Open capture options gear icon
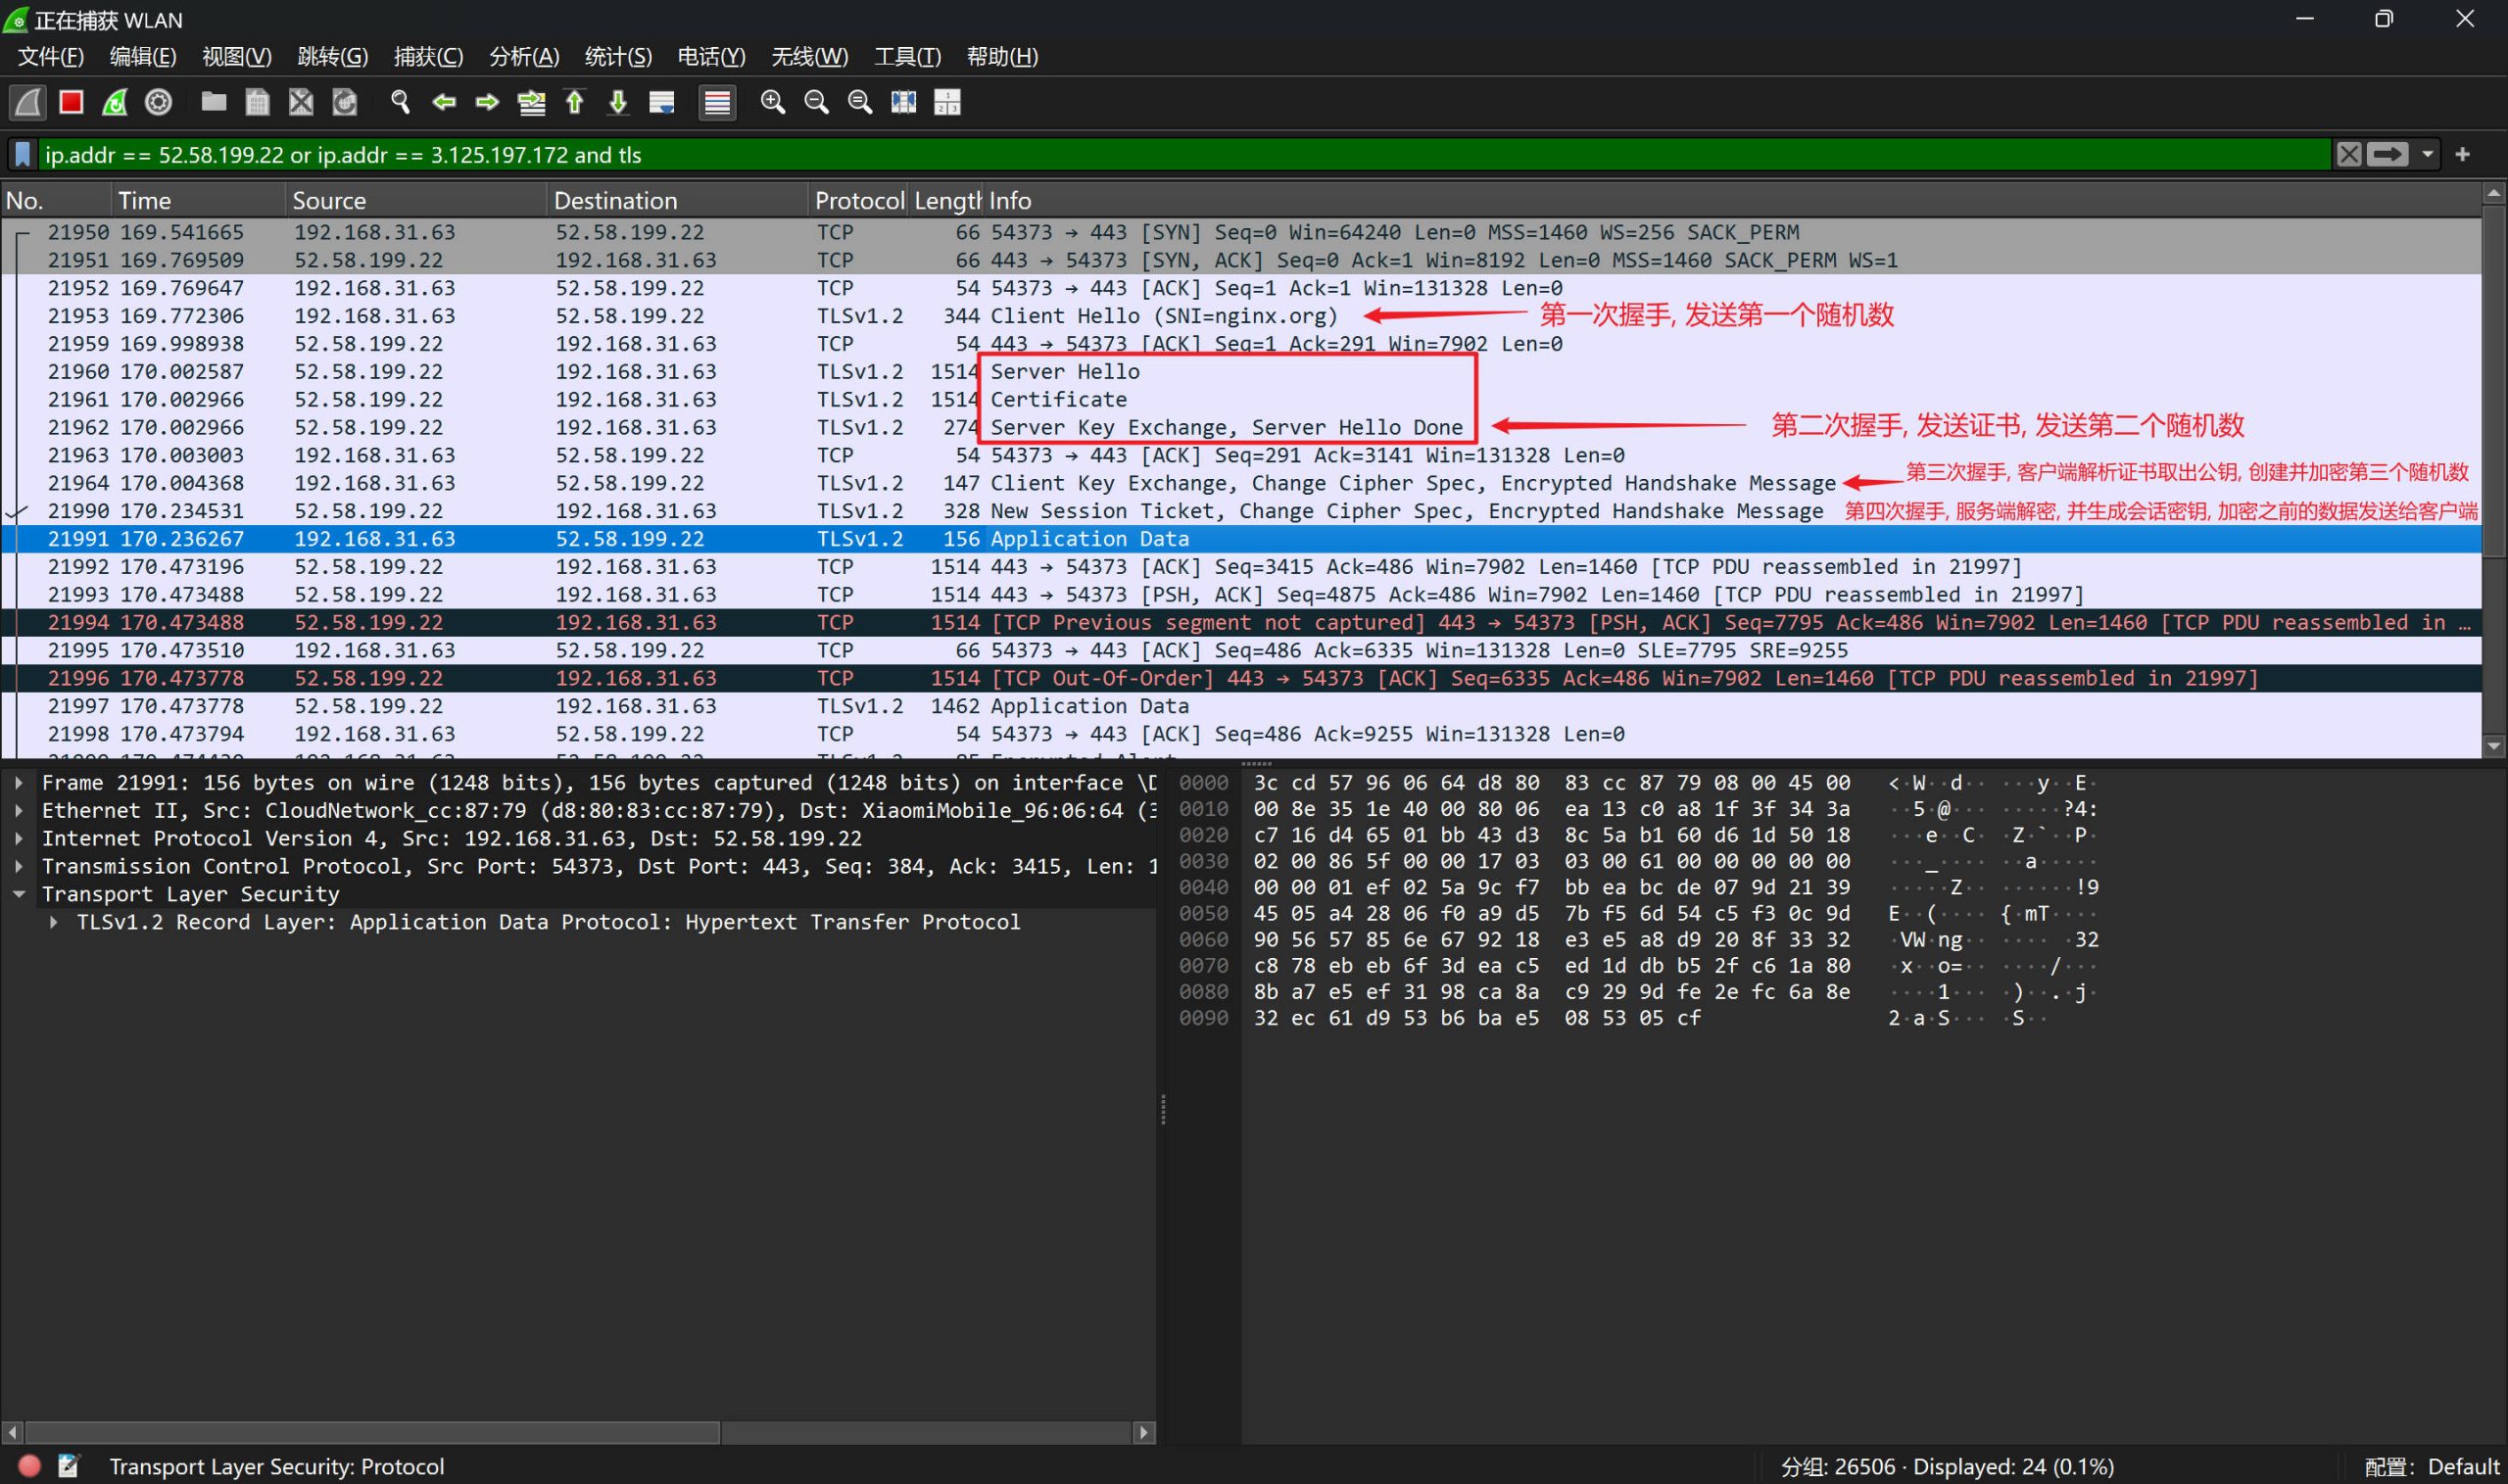 (x=158, y=102)
